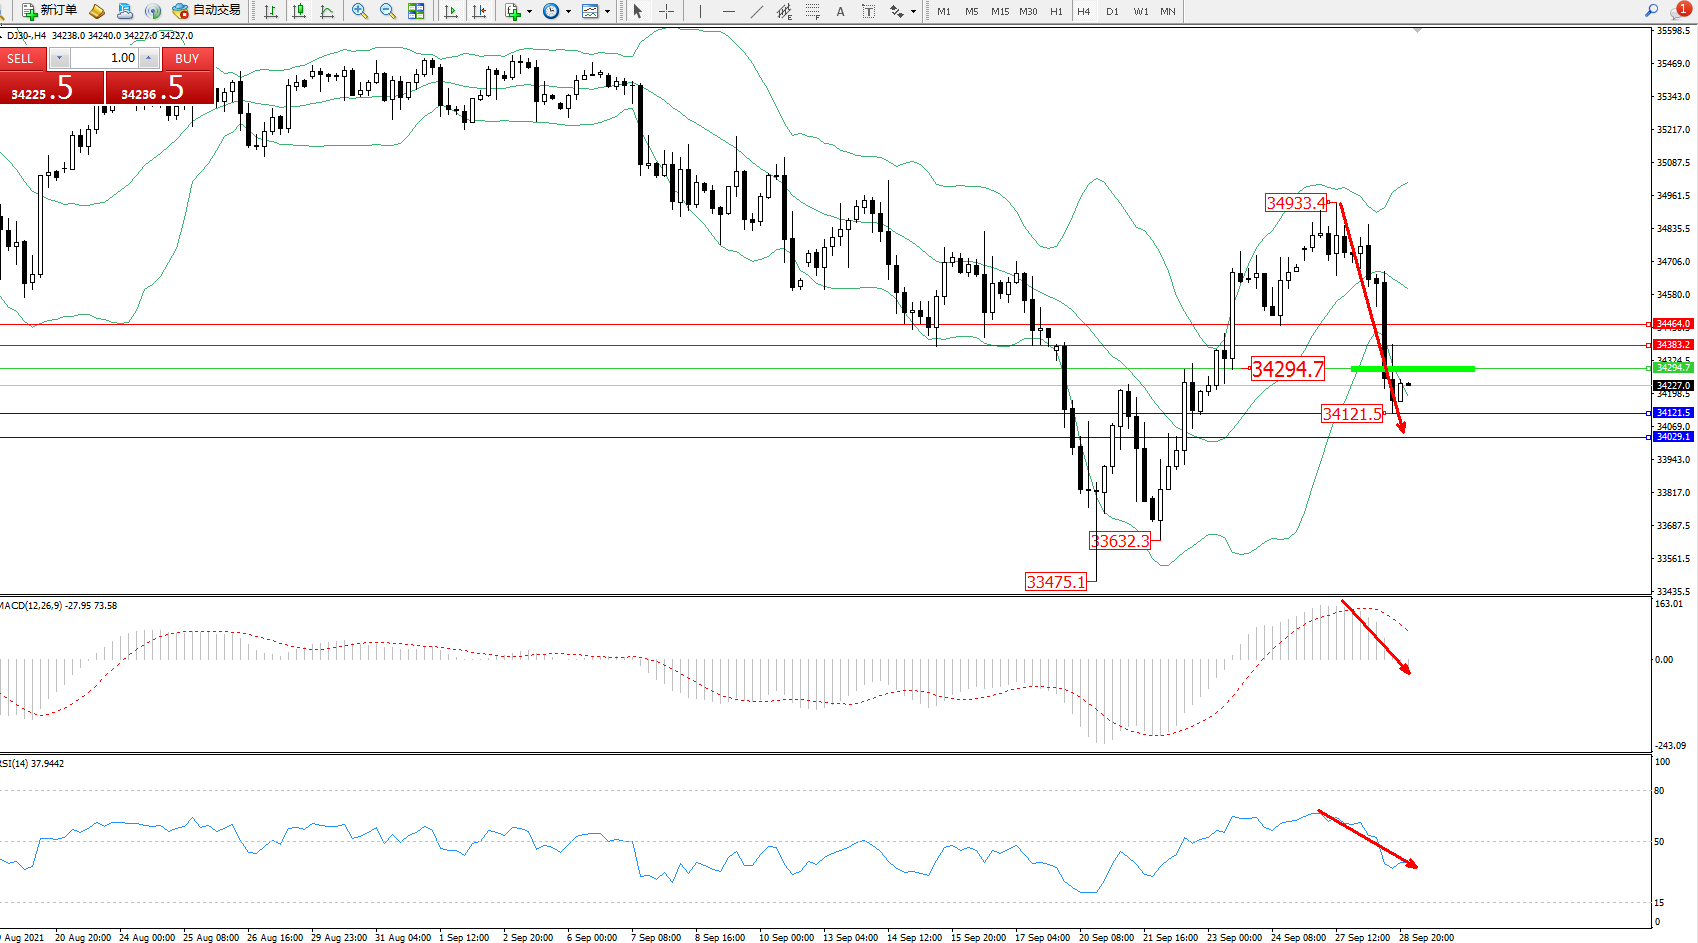Image resolution: width=1698 pixels, height=943 pixels.
Task: Select the trendline drawing tool
Action: (x=757, y=11)
